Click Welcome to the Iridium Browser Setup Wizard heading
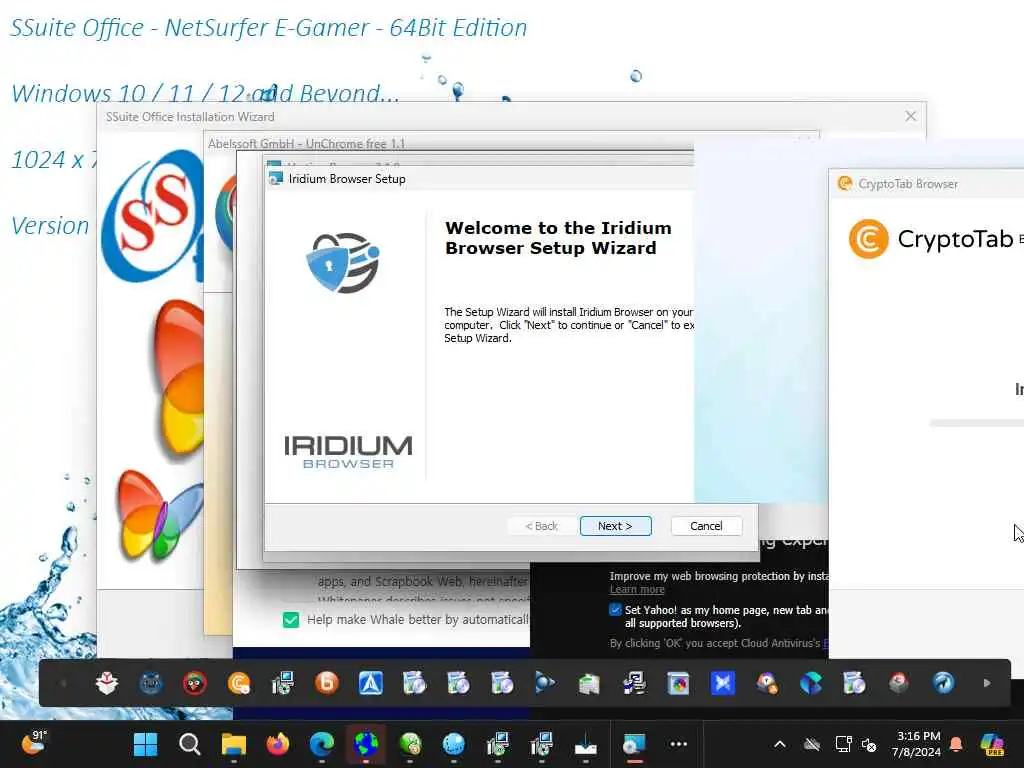 (x=558, y=238)
